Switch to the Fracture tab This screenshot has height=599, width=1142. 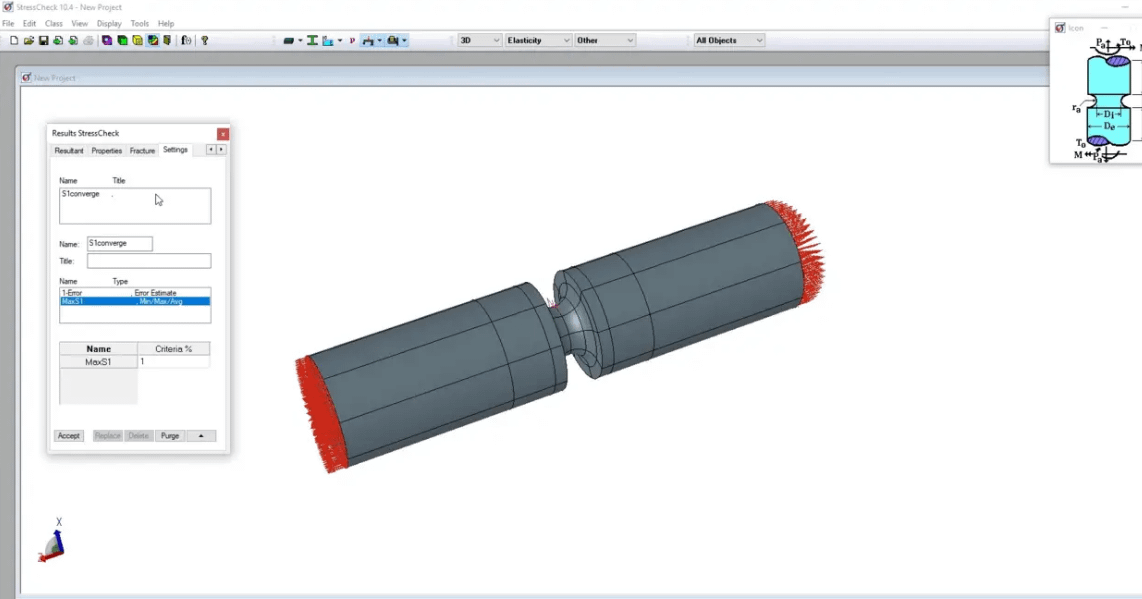(x=142, y=151)
